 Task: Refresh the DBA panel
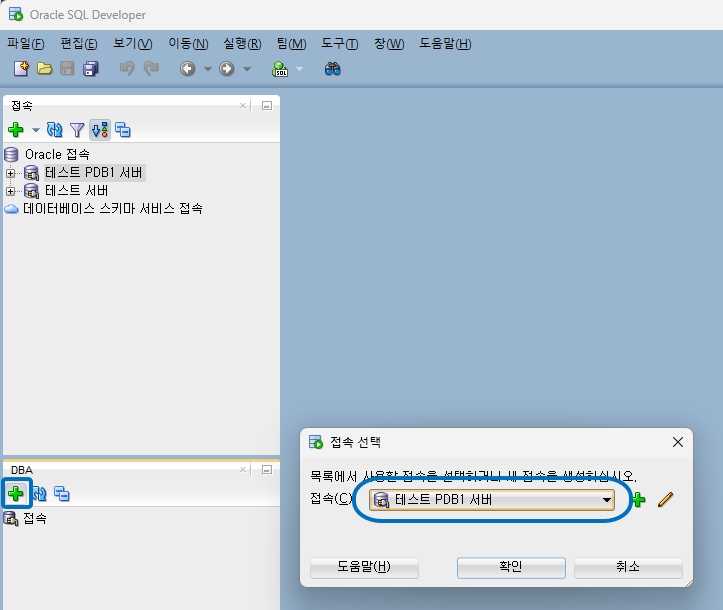coord(41,494)
